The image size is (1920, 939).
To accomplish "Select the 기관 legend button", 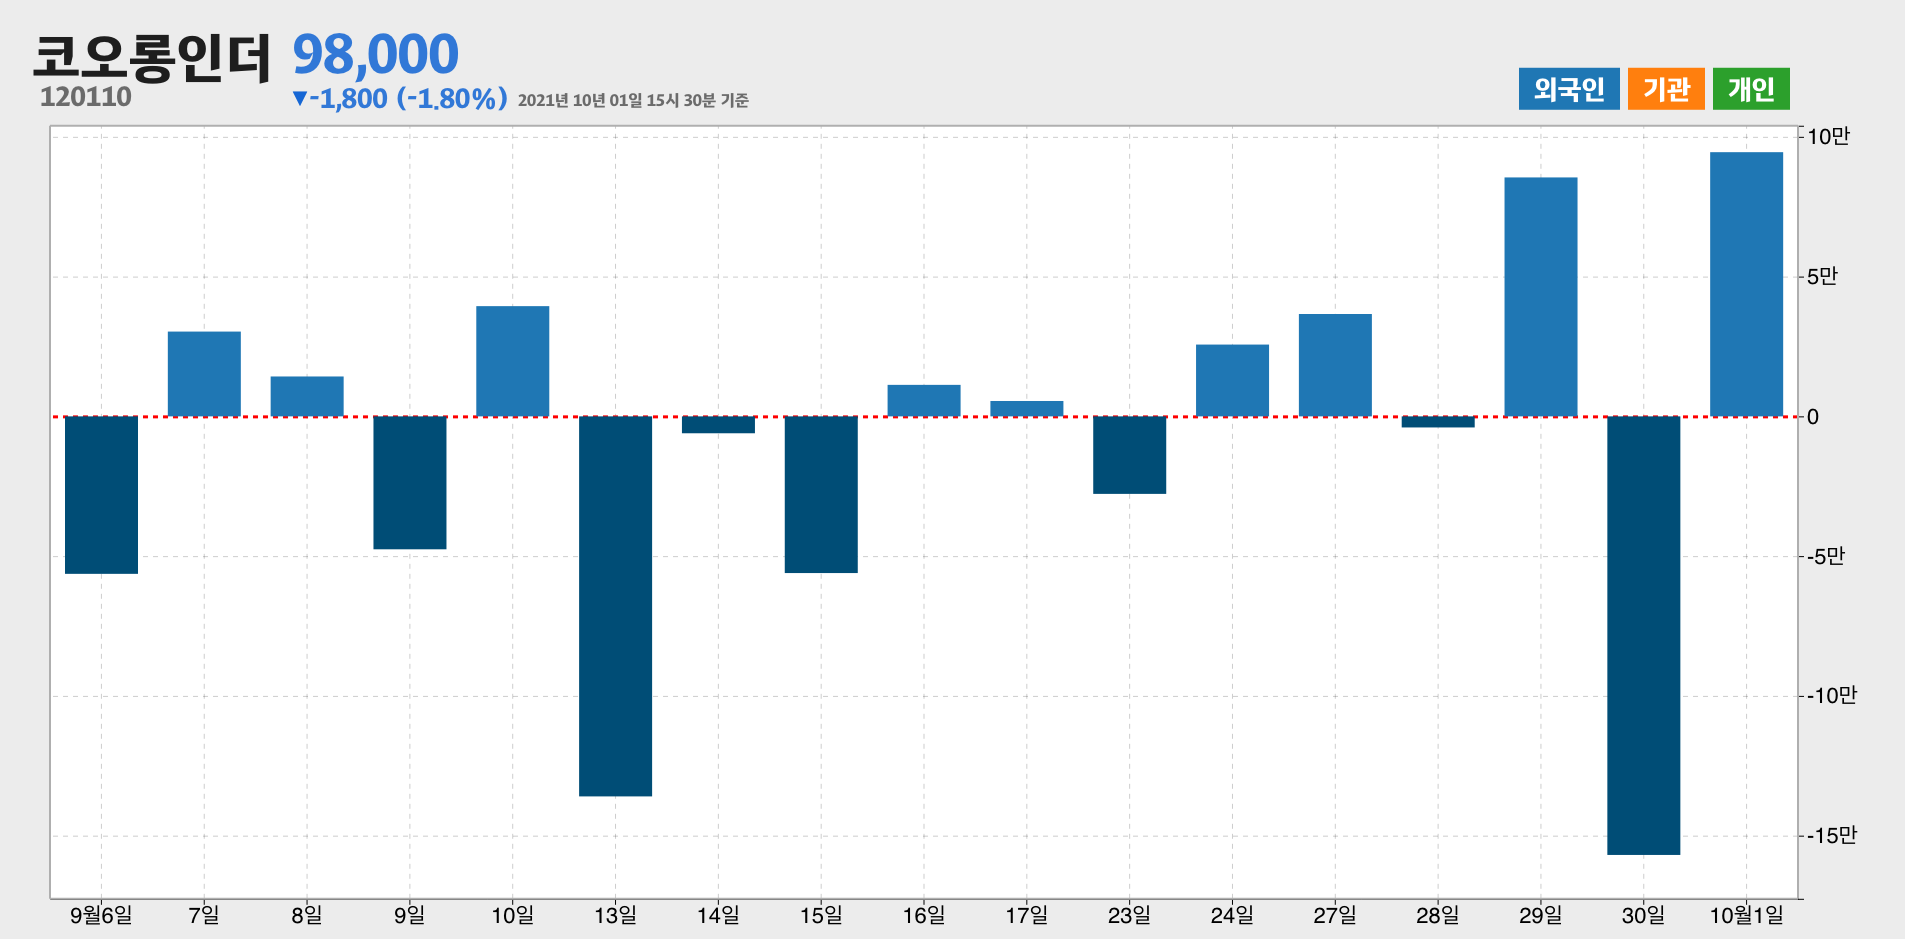I will tap(1666, 89).
